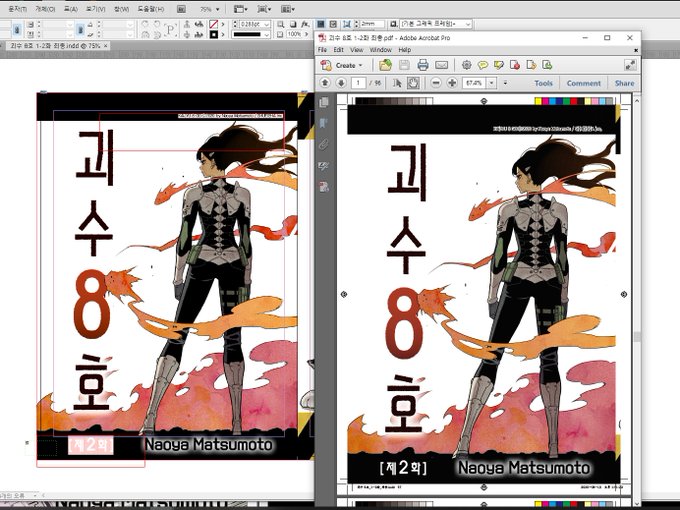Click the fill color swatch with red slash
This screenshot has width=680, height=510.
(213, 24)
